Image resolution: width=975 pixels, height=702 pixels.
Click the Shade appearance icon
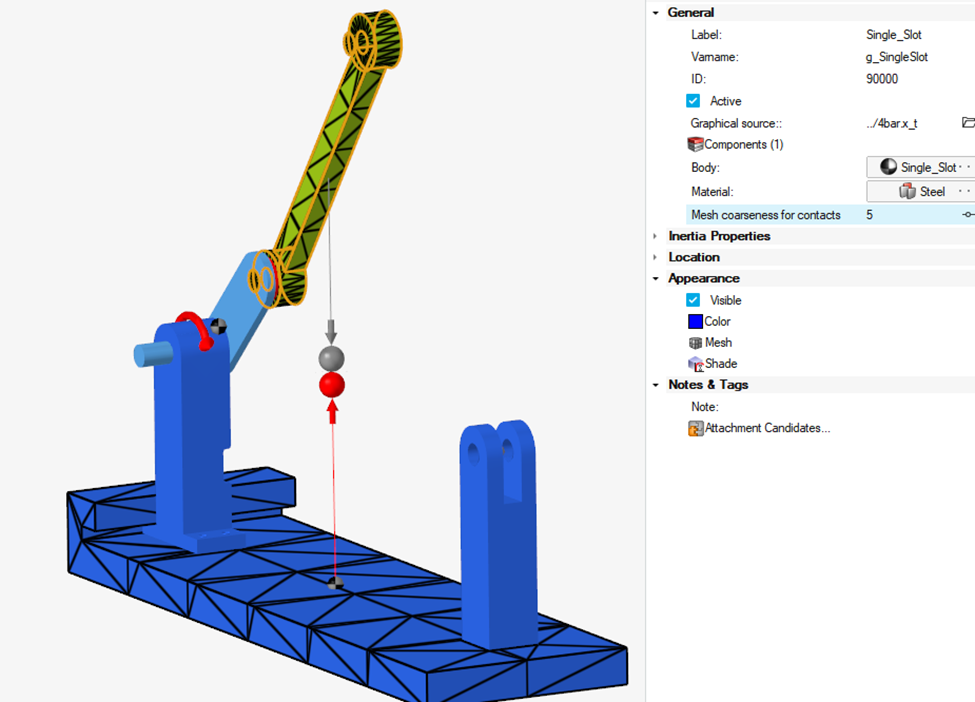click(695, 364)
